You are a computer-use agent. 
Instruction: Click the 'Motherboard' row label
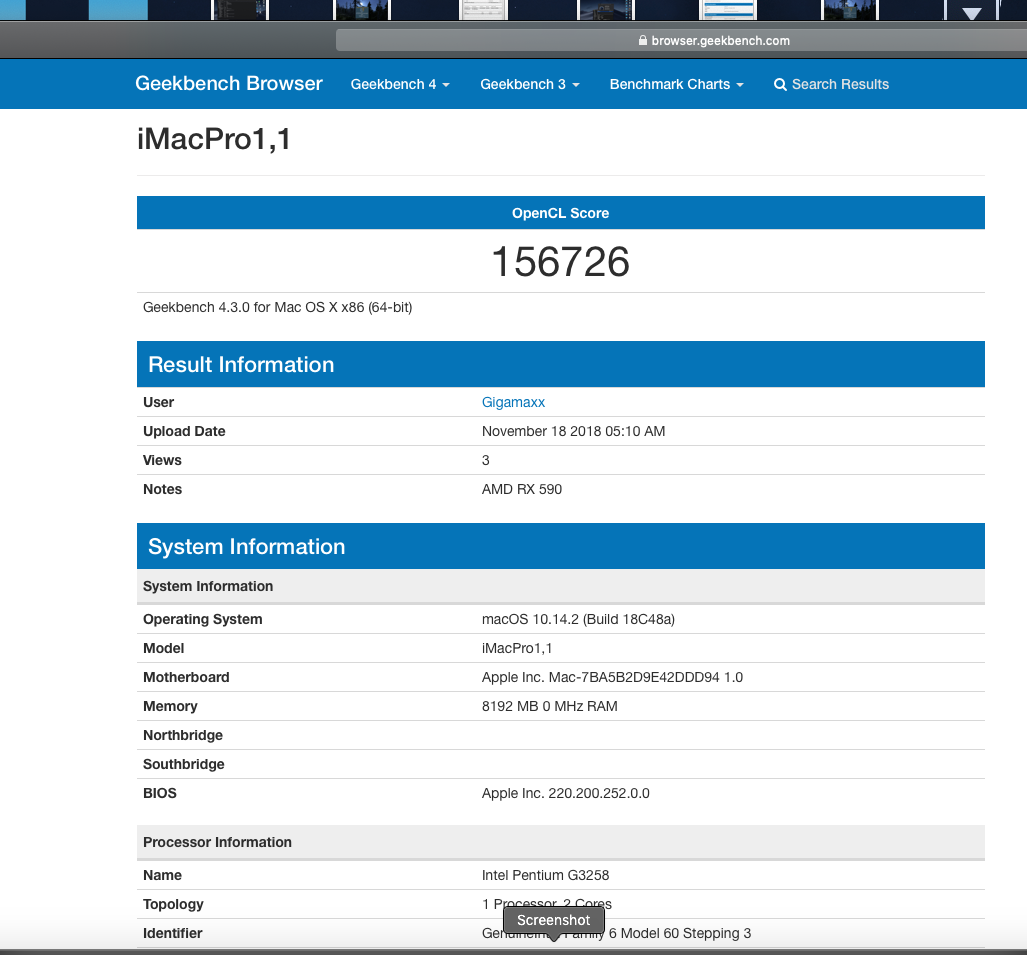(186, 677)
